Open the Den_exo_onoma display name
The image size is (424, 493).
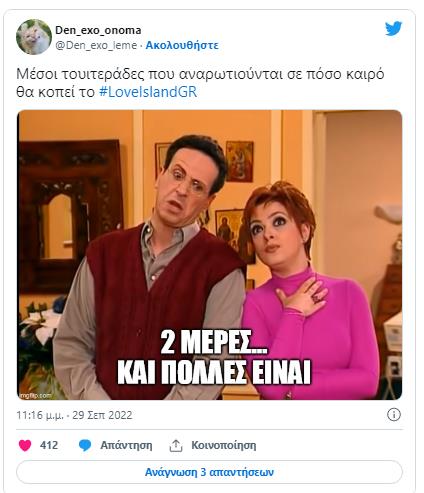98,30
